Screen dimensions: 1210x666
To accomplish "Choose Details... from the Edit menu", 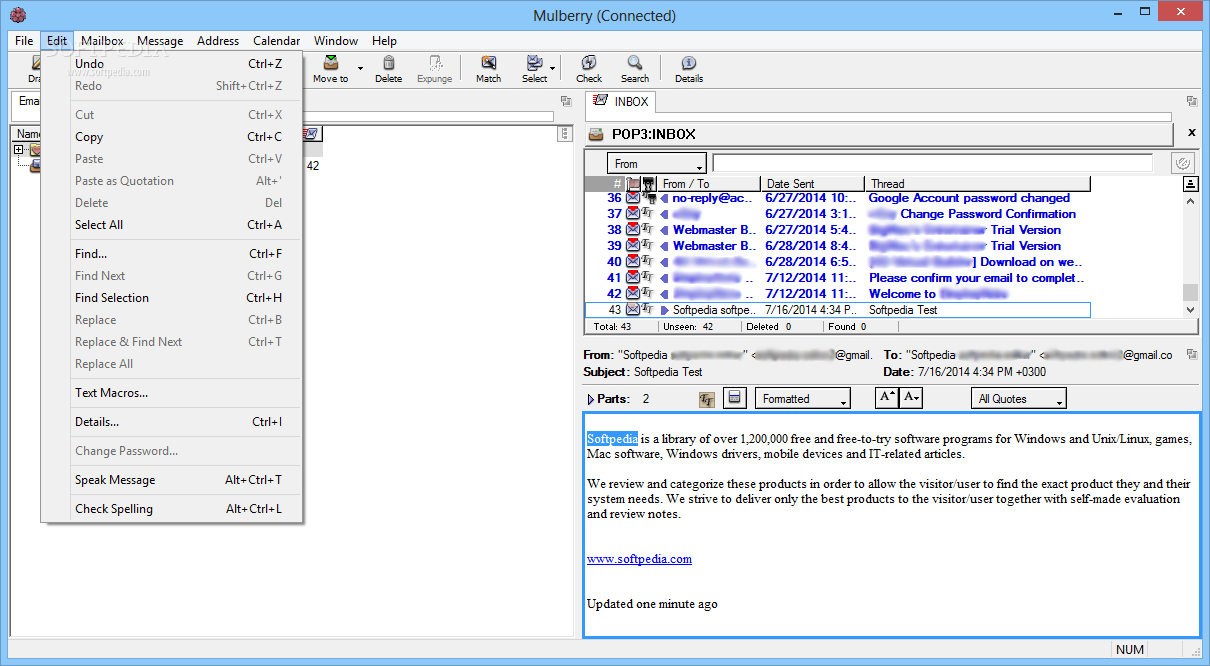I will click(172, 422).
